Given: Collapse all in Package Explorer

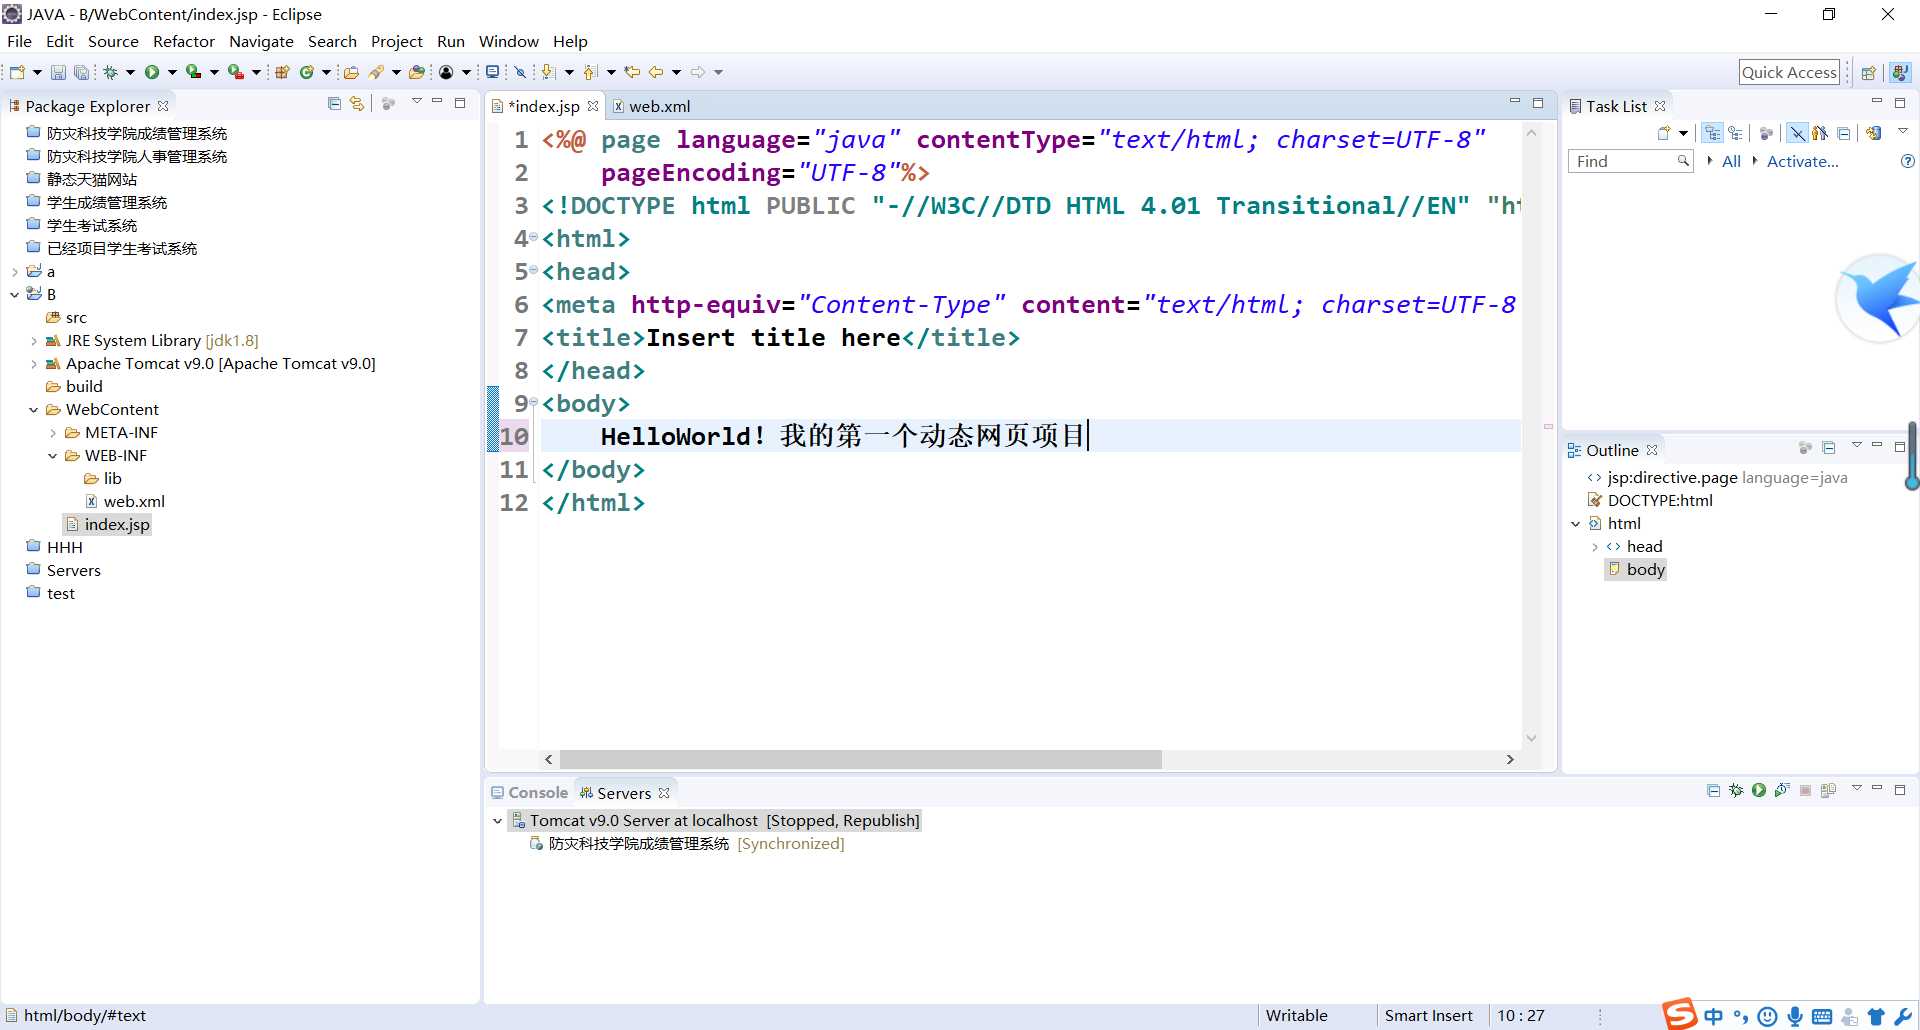Looking at the screenshot, I should [334, 104].
